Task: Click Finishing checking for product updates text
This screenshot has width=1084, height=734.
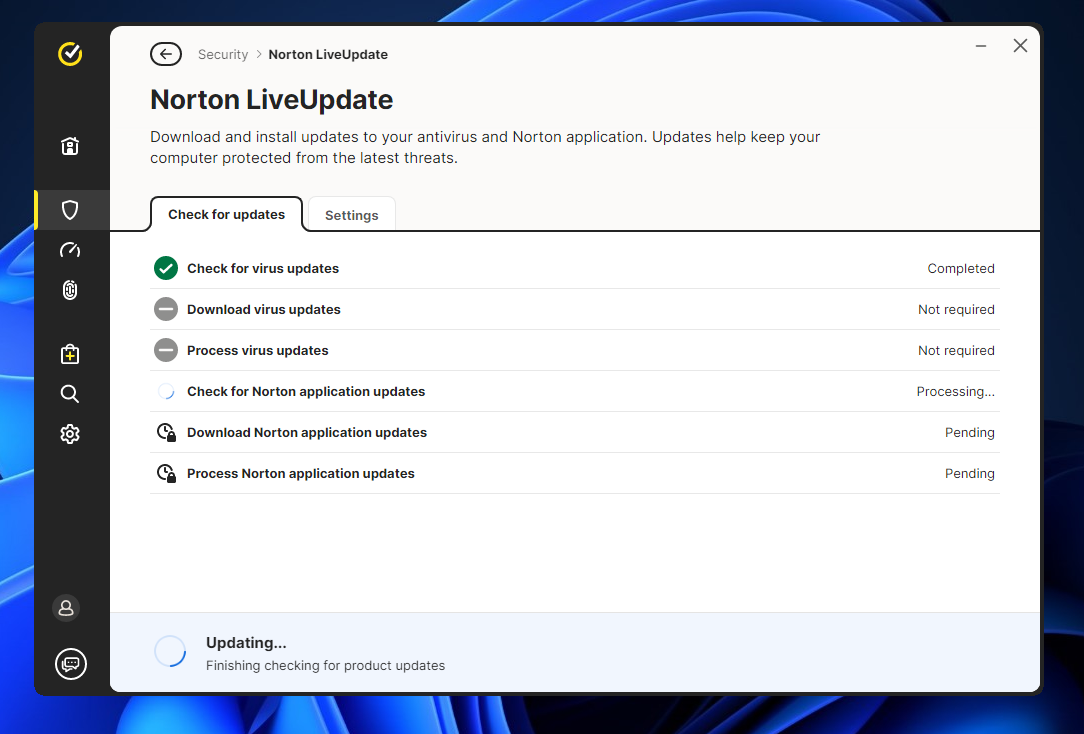Action: pos(326,666)
